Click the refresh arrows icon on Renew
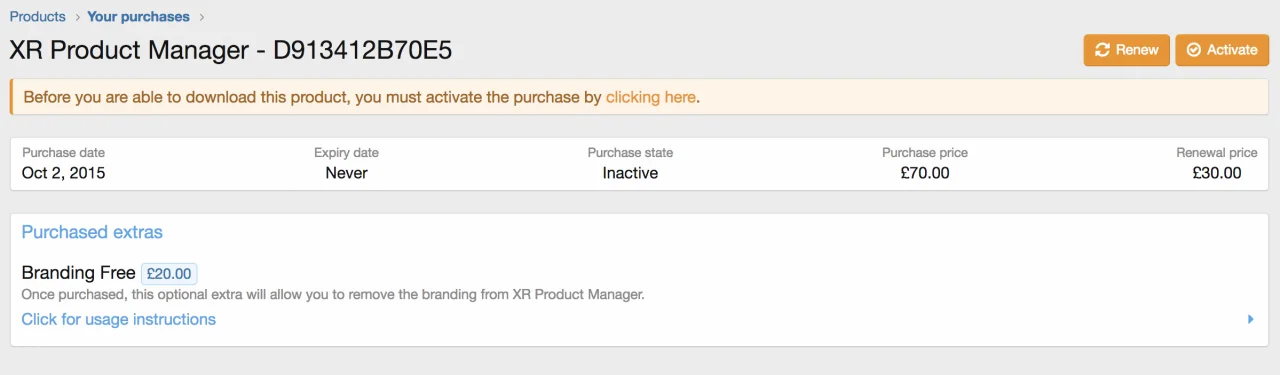The height and width of the screenshot is (375, 1280). pos(1102,50)
